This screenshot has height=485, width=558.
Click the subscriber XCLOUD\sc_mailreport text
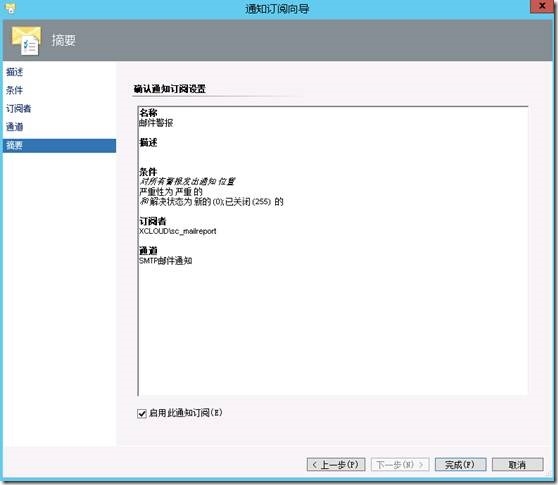[178, 231]
